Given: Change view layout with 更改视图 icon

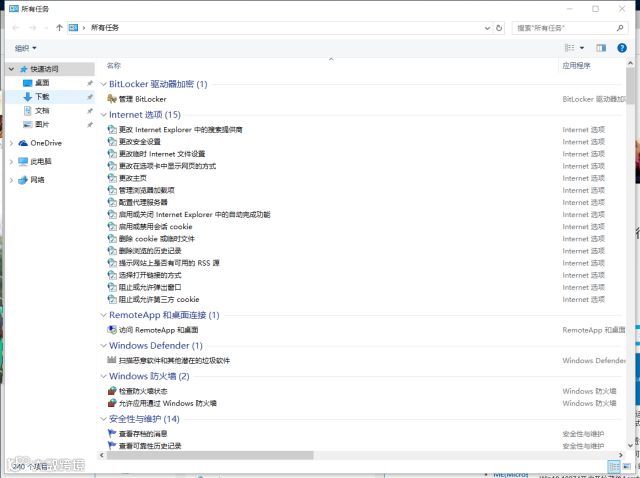Looking at the screenshot, I should point(569,48).
